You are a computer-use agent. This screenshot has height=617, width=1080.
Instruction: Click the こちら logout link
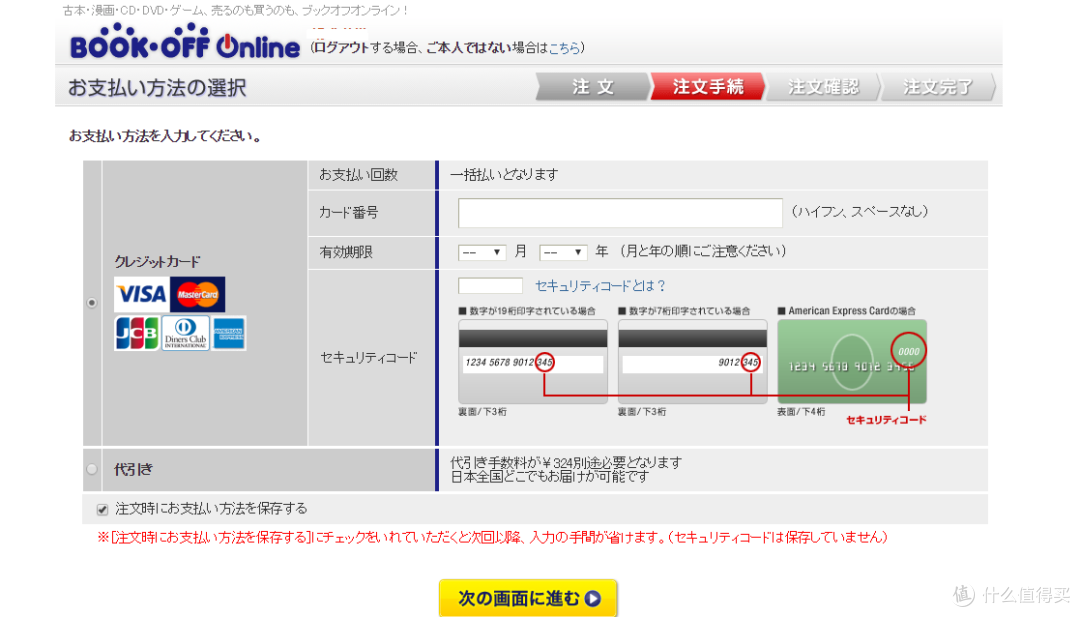pyautogui.click(x=564, y=48)
